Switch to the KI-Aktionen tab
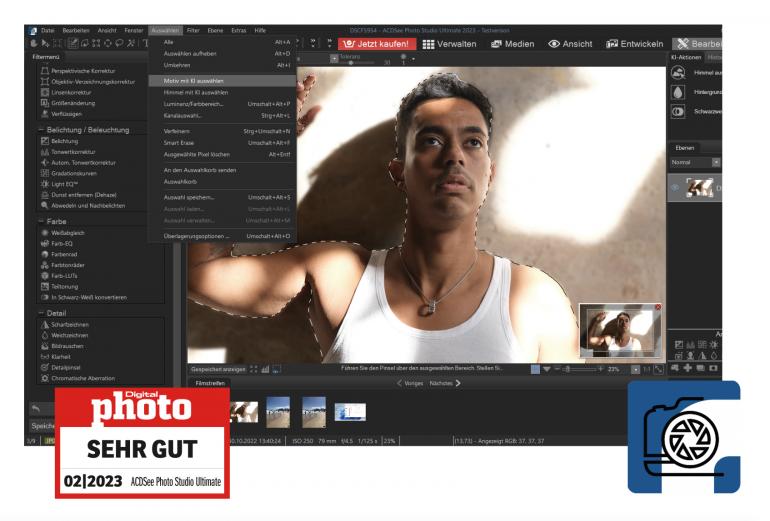770x521 pixels. pyautogui.click(x=686, y=57)
